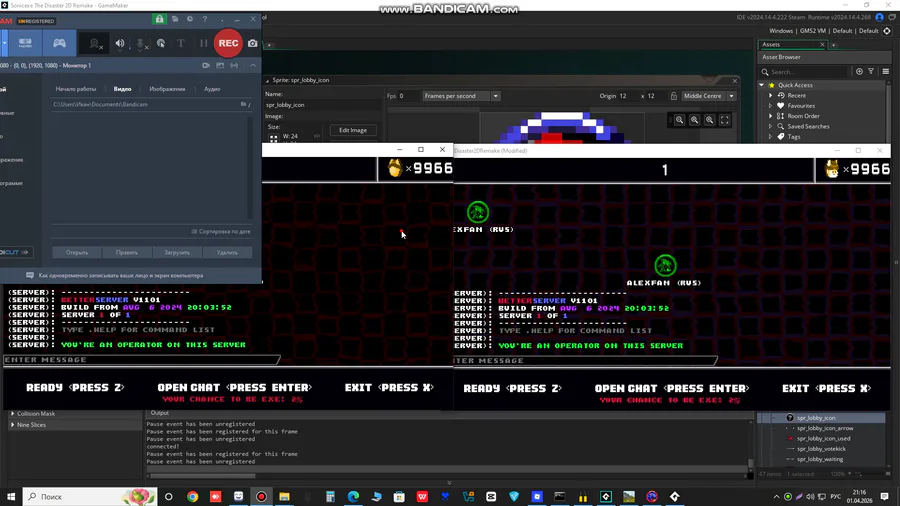
Task: Open Bandicam output folder icon in title bar
Action: 175,20
